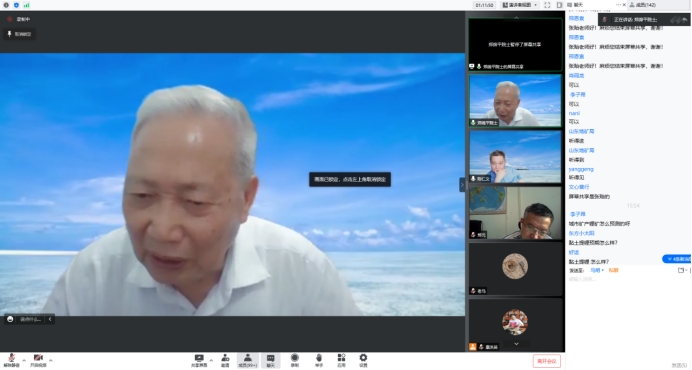The image size is (692, 370).
Task: Expand the microphone audio options arrow
Action: click(24, 360)
